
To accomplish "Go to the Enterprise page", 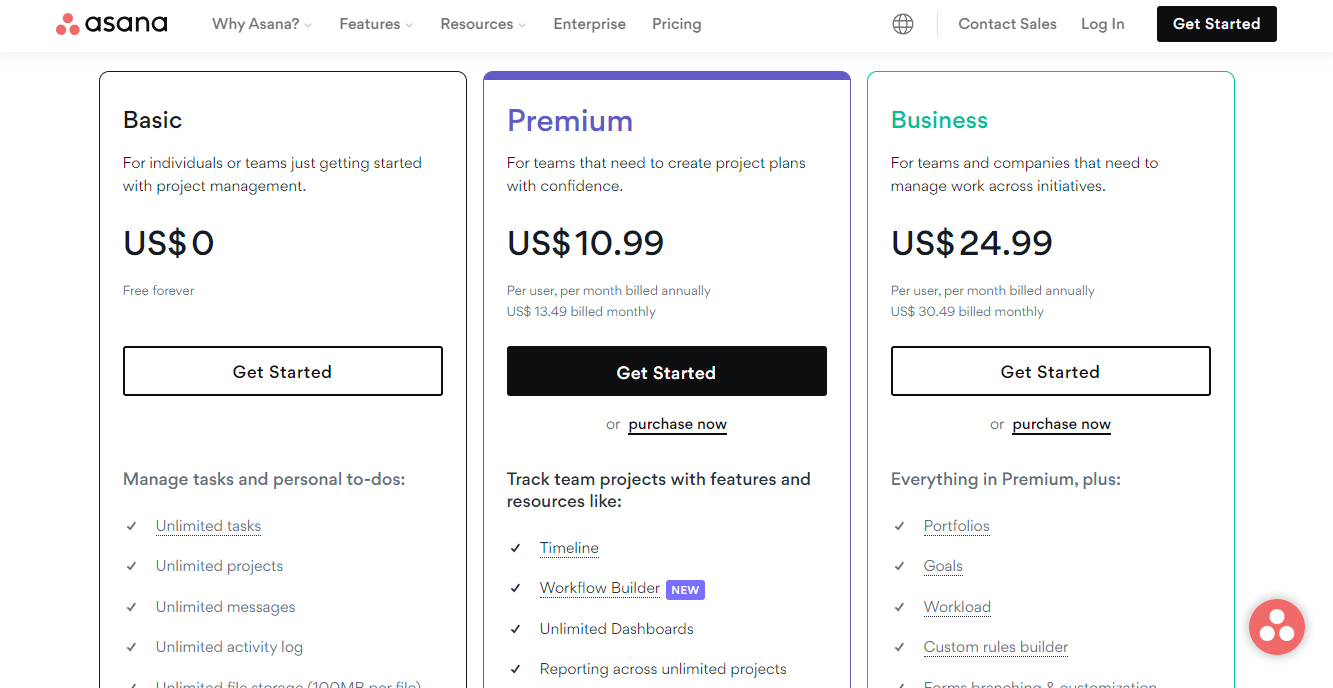I will (589, 24).
